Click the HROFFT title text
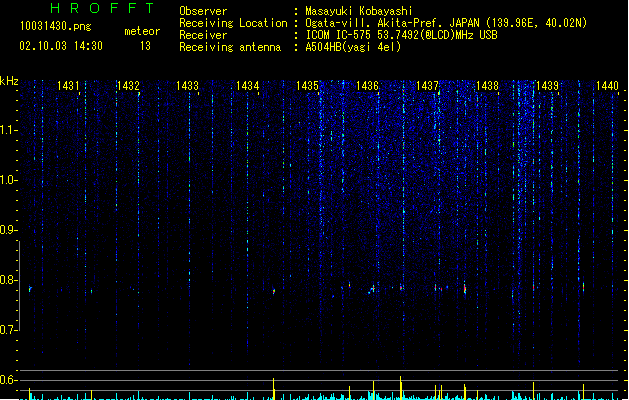The height and width of the screenshot is (400, 629). coord(102,8)
